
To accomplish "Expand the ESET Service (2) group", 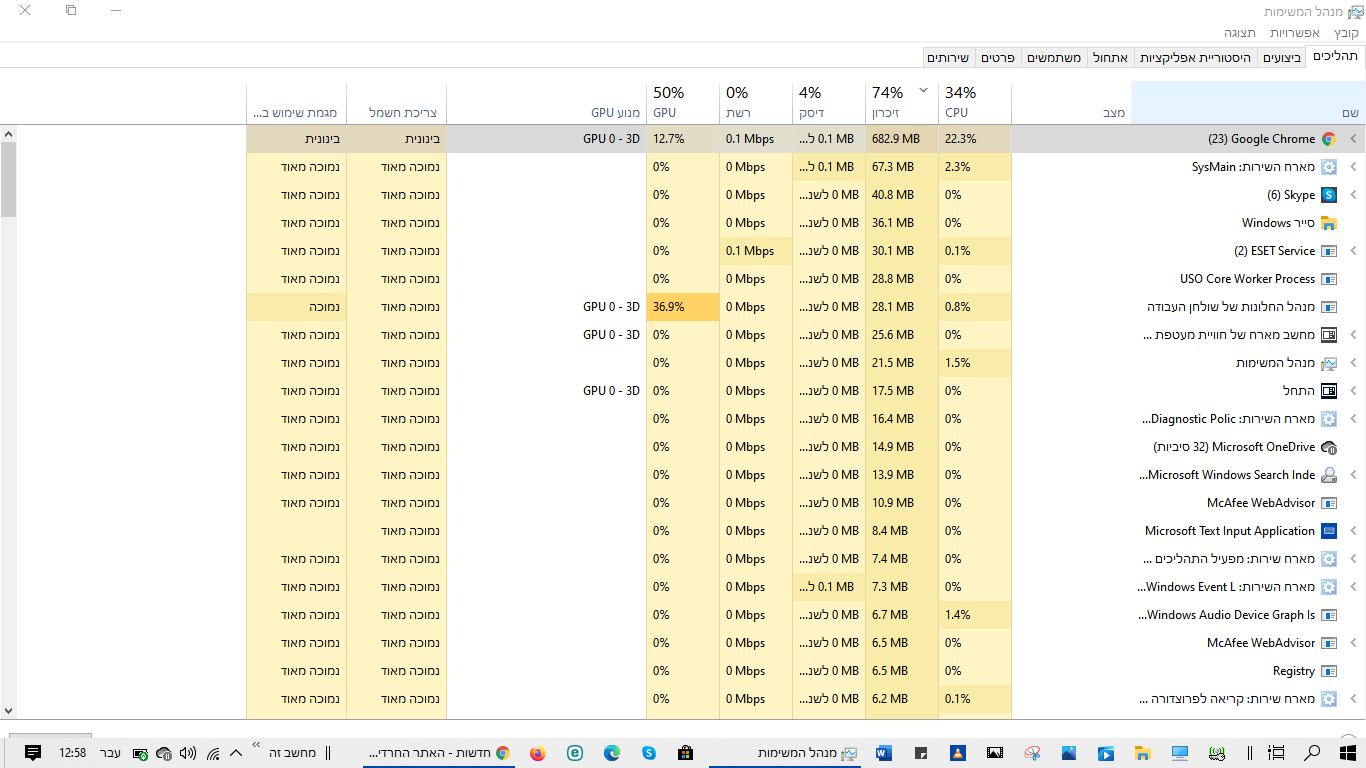I will [1353, 251].
